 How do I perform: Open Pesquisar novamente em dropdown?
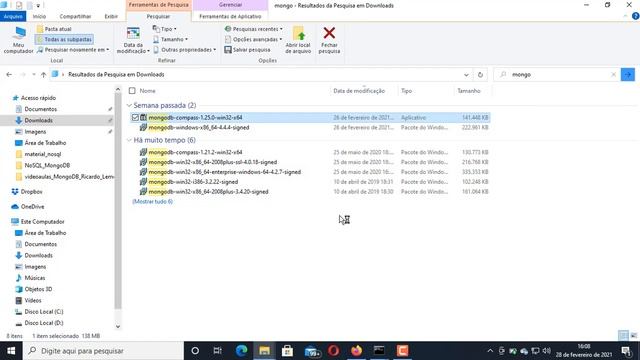pyautogui.click(x=73, y=50)
